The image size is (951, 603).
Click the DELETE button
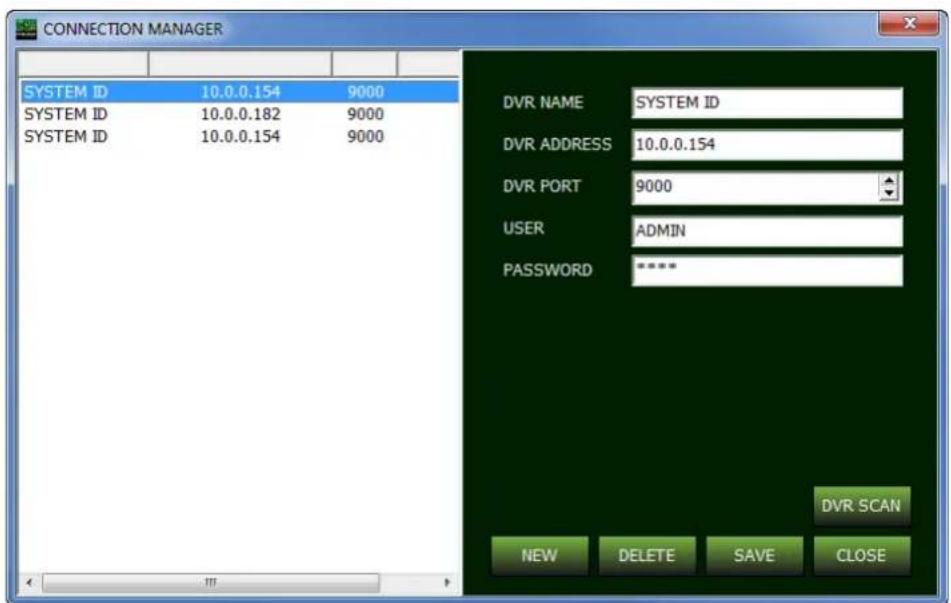(x=647, y=555)
